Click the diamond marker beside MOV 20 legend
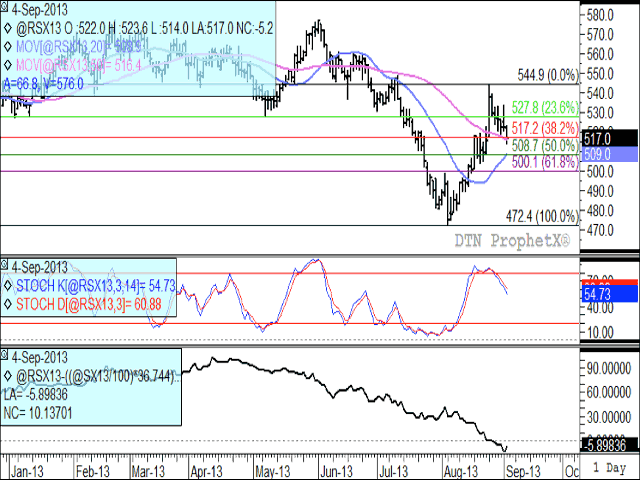 point(8,47)
